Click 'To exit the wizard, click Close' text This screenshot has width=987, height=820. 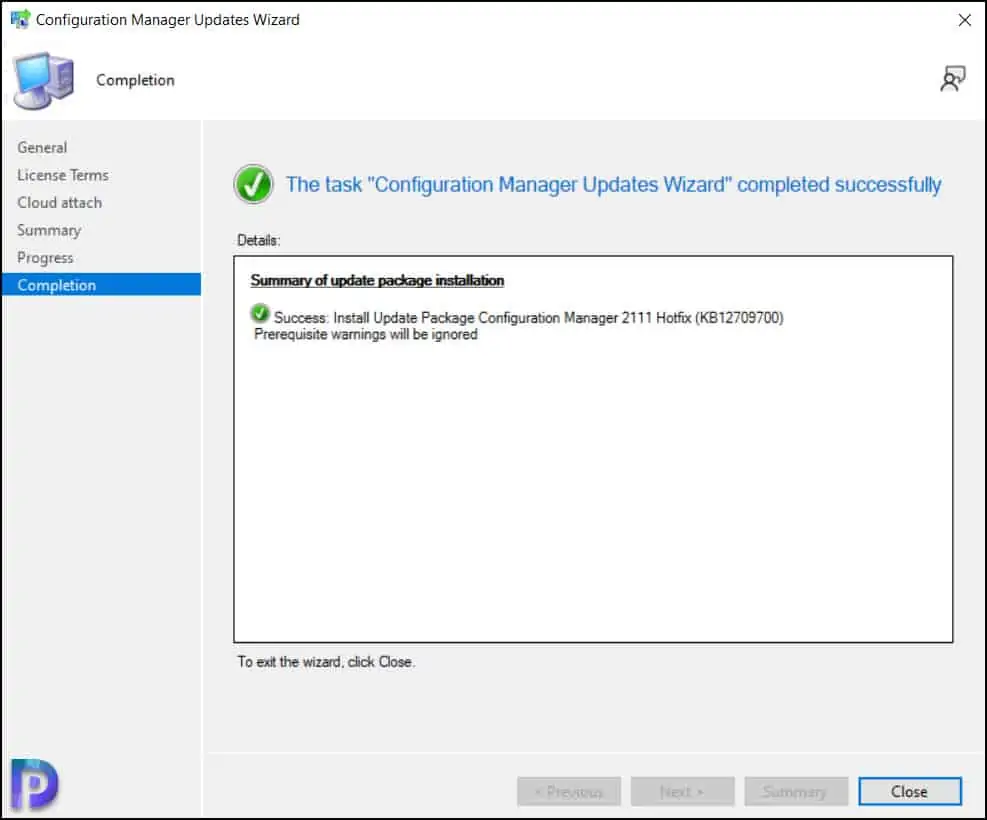point(326,661)
